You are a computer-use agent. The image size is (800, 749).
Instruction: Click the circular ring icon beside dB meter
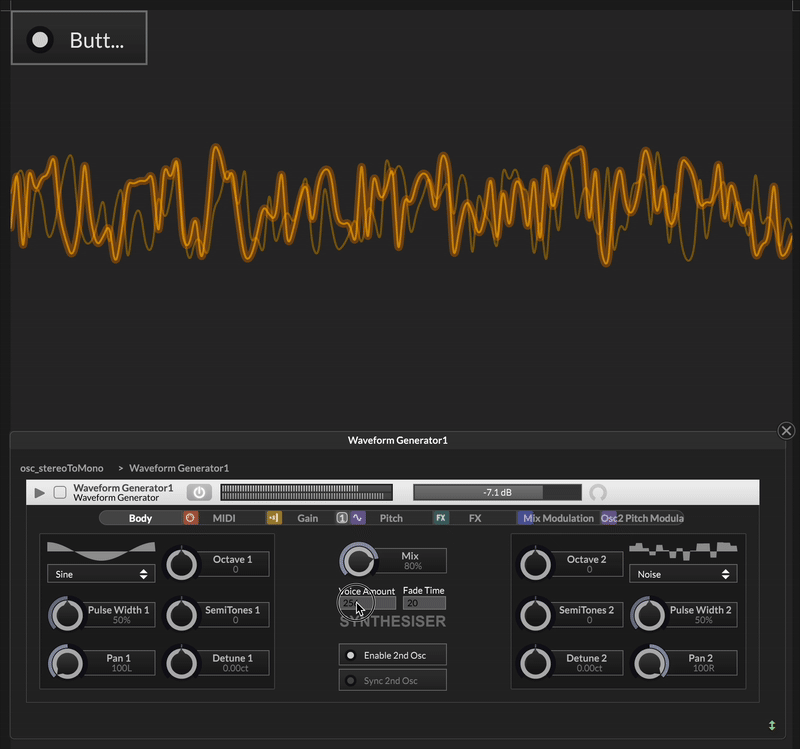pyautogui.click(x=598, y=492)
